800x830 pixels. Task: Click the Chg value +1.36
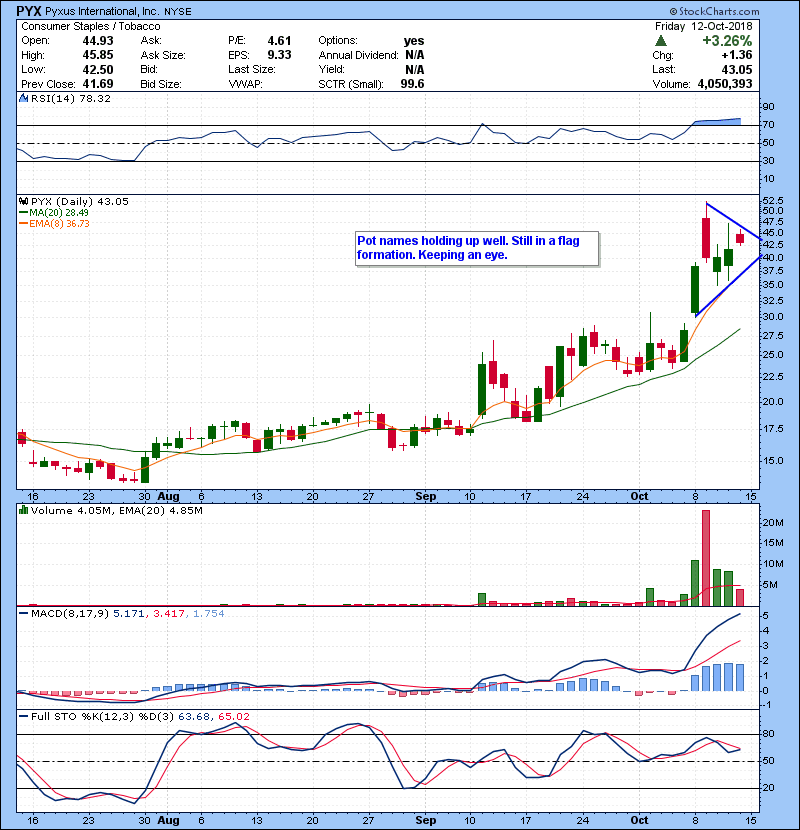pos(736,55)
